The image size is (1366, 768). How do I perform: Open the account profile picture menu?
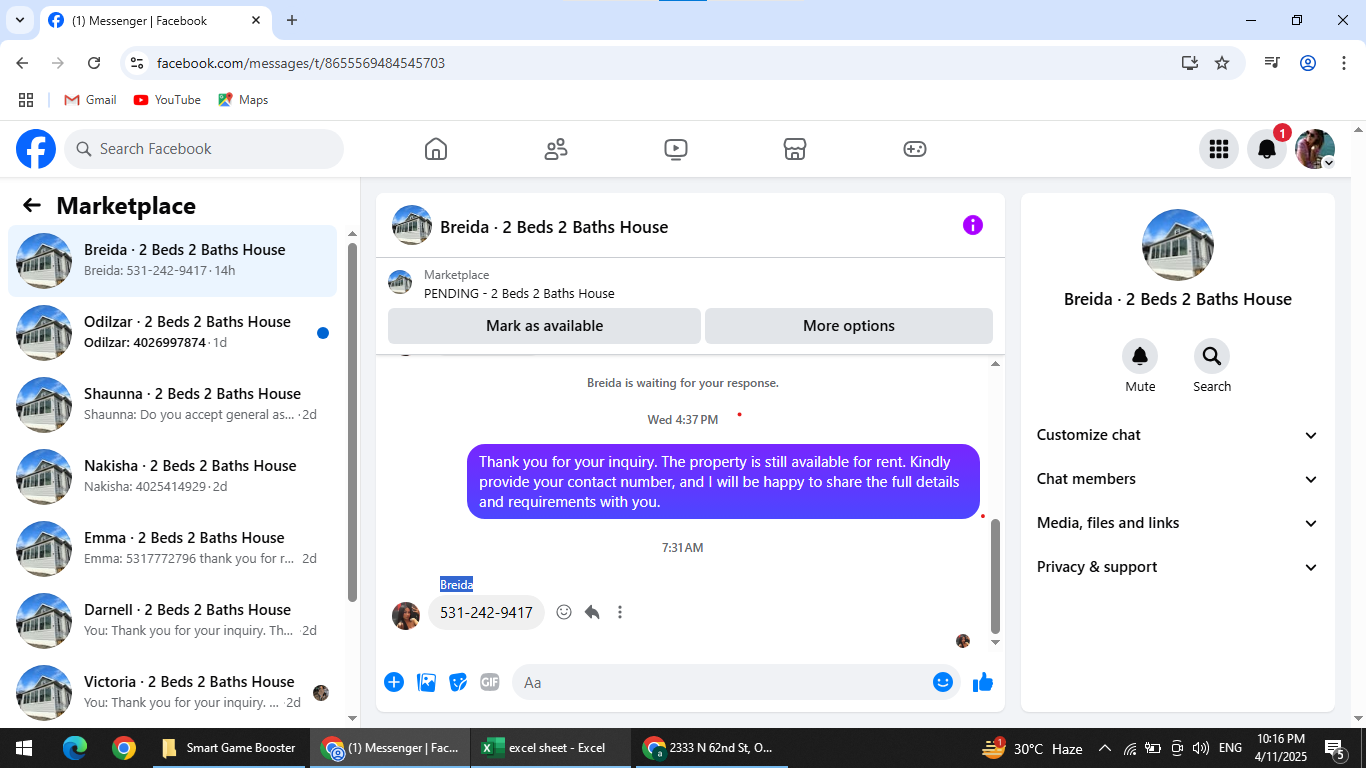[x=1315, y=149]
